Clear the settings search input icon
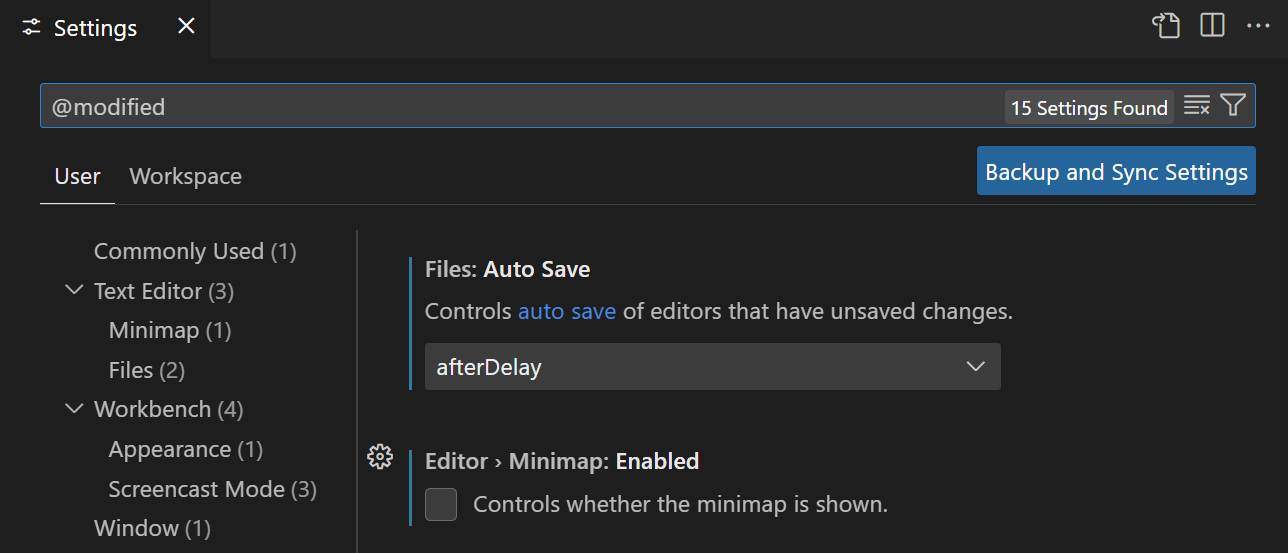The image size is (1288, 553). [1196, 106]
